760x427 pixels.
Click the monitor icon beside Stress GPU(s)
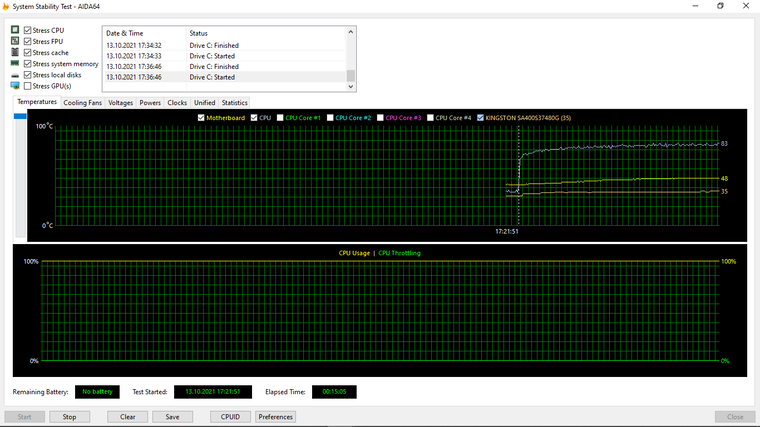coord(15,86)
